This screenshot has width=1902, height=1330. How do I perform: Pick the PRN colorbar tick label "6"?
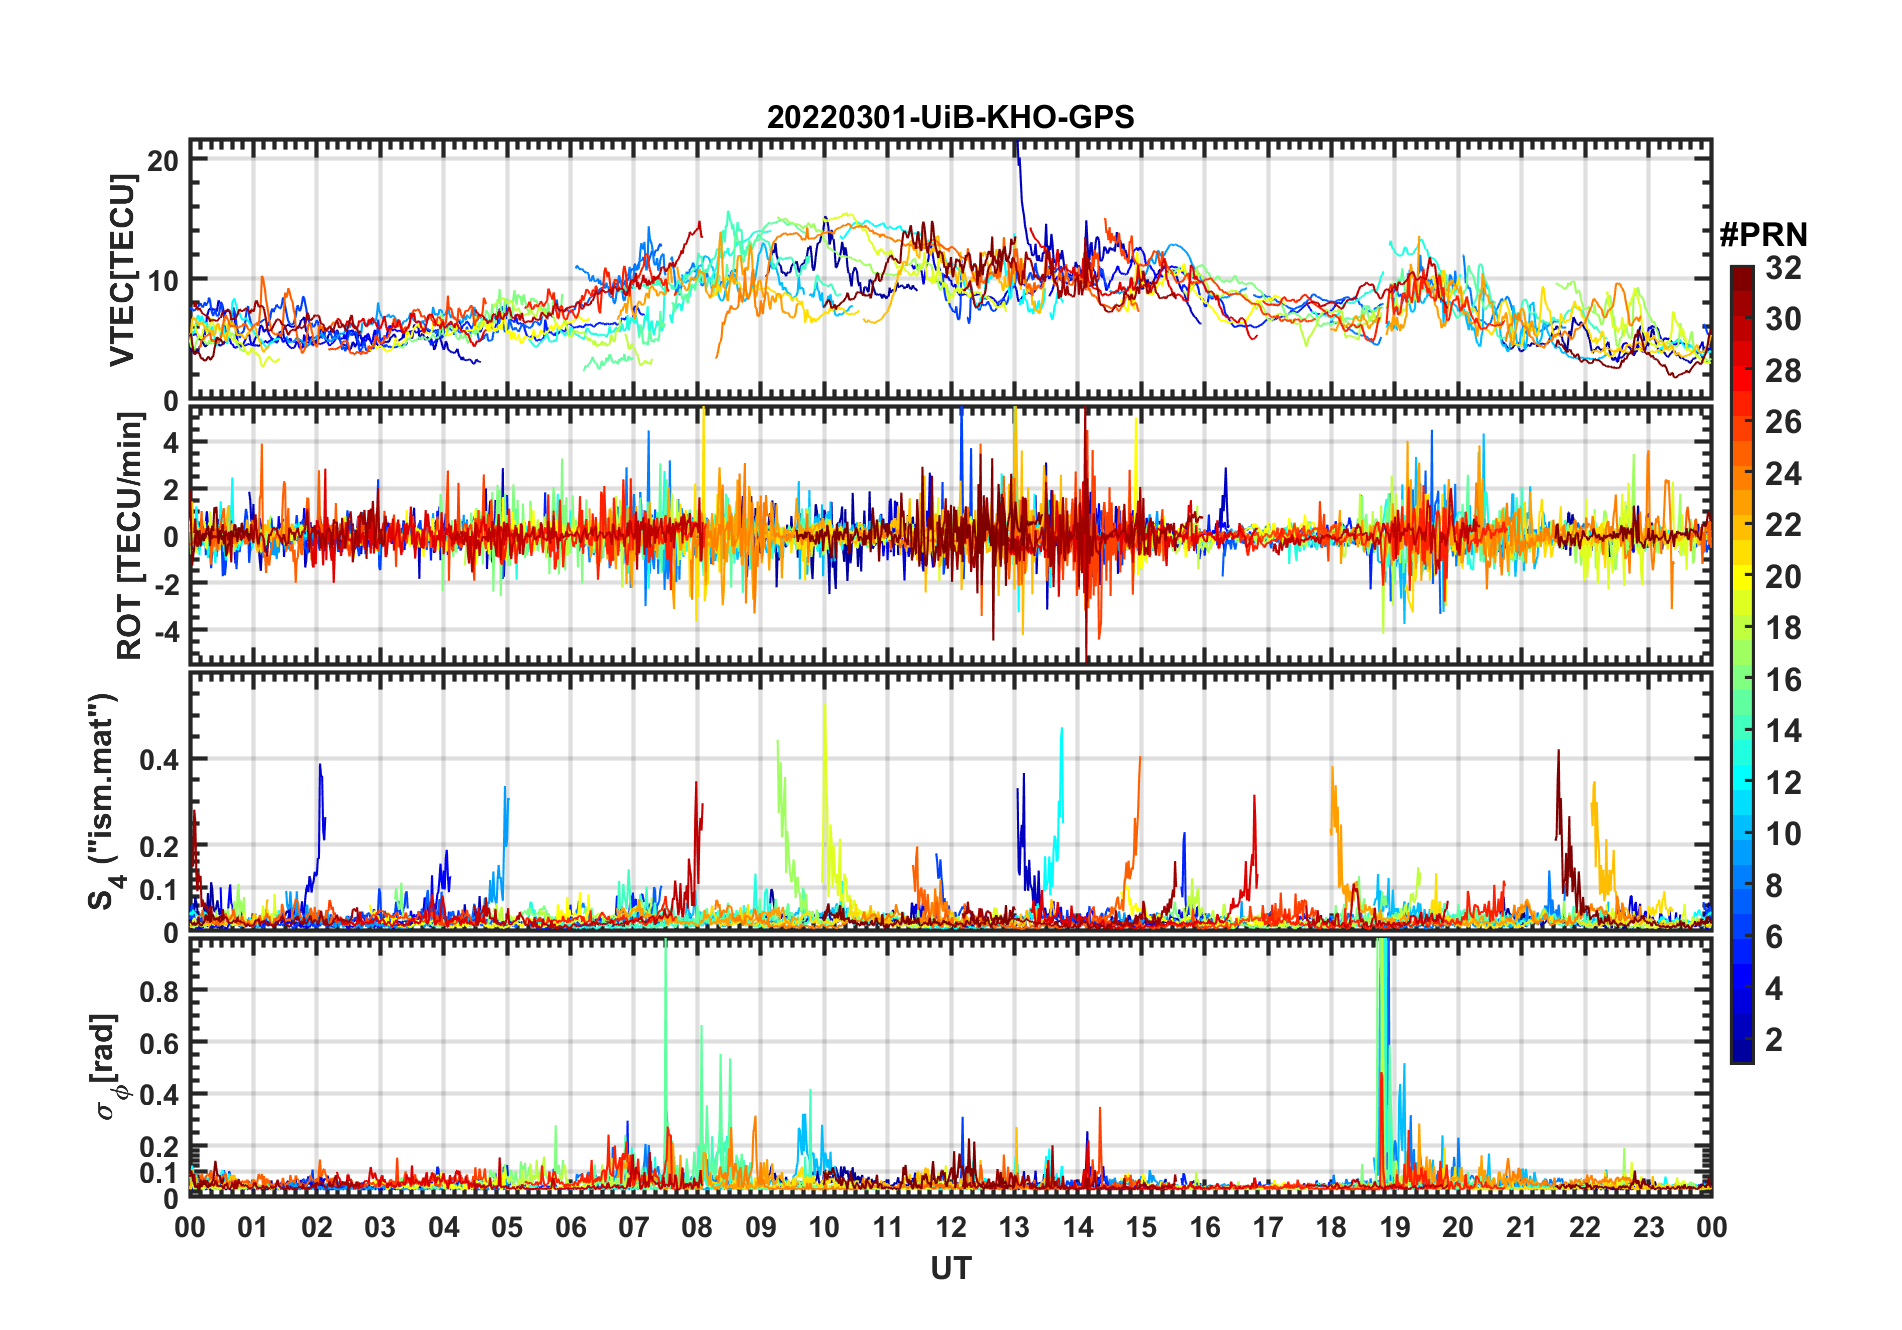(x=1774, y=937)
